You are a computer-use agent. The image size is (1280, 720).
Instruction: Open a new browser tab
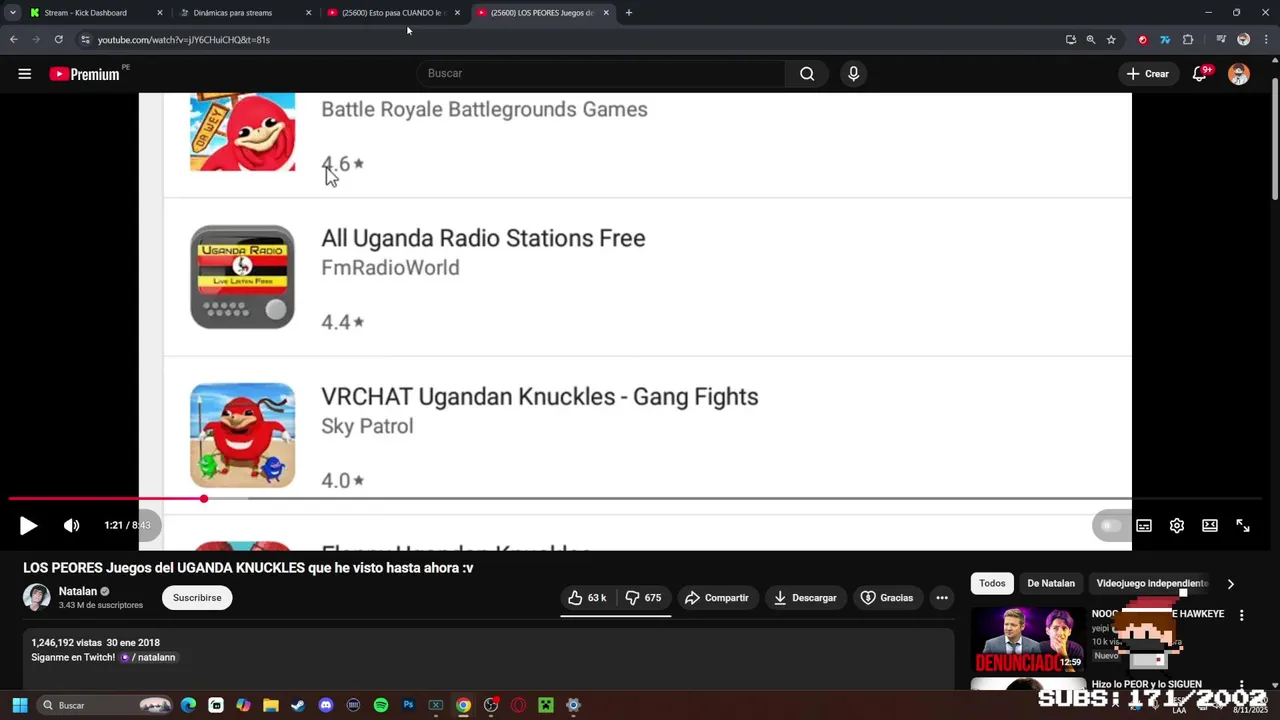628,13
